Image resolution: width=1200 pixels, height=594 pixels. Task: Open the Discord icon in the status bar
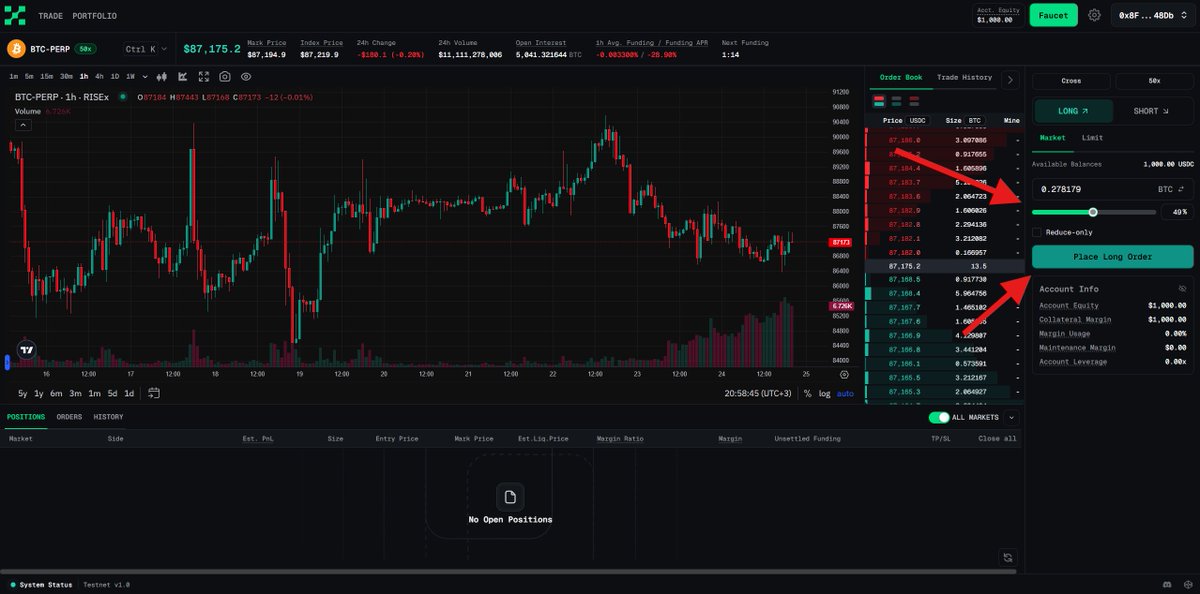point(1166,584)
